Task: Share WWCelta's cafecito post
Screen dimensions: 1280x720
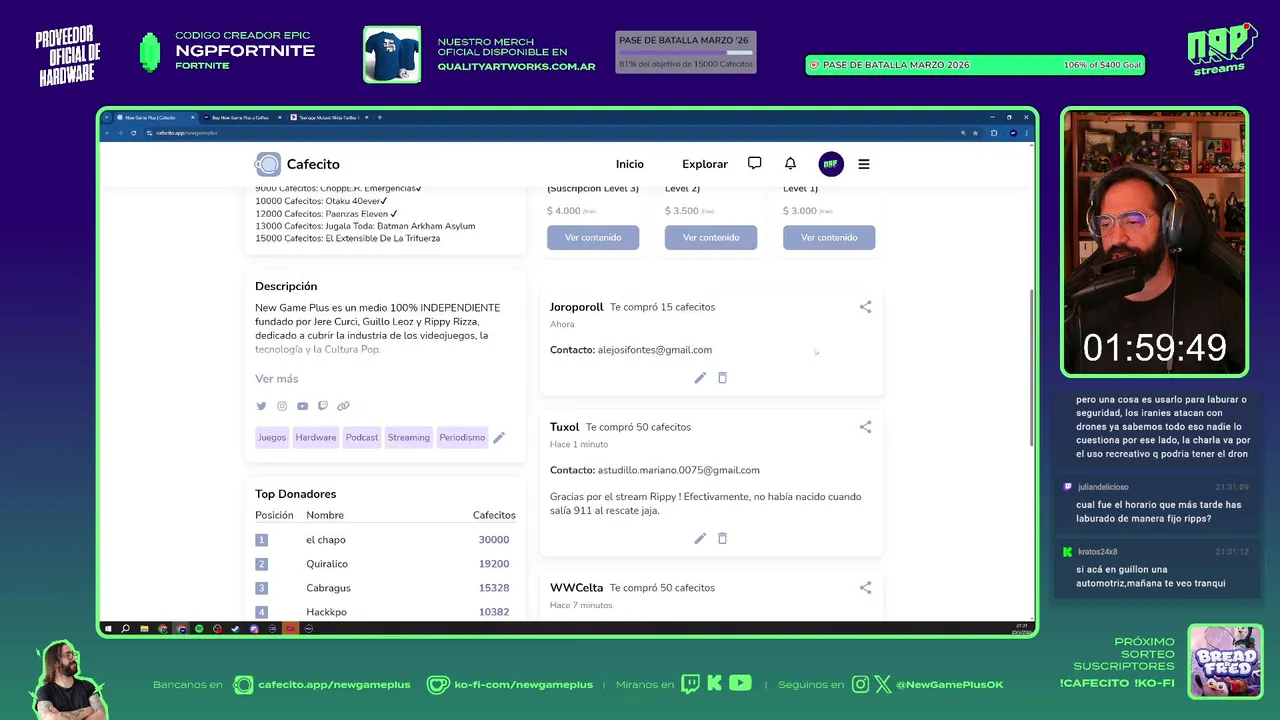Action: pyautogui.click(x=865, y=588)
